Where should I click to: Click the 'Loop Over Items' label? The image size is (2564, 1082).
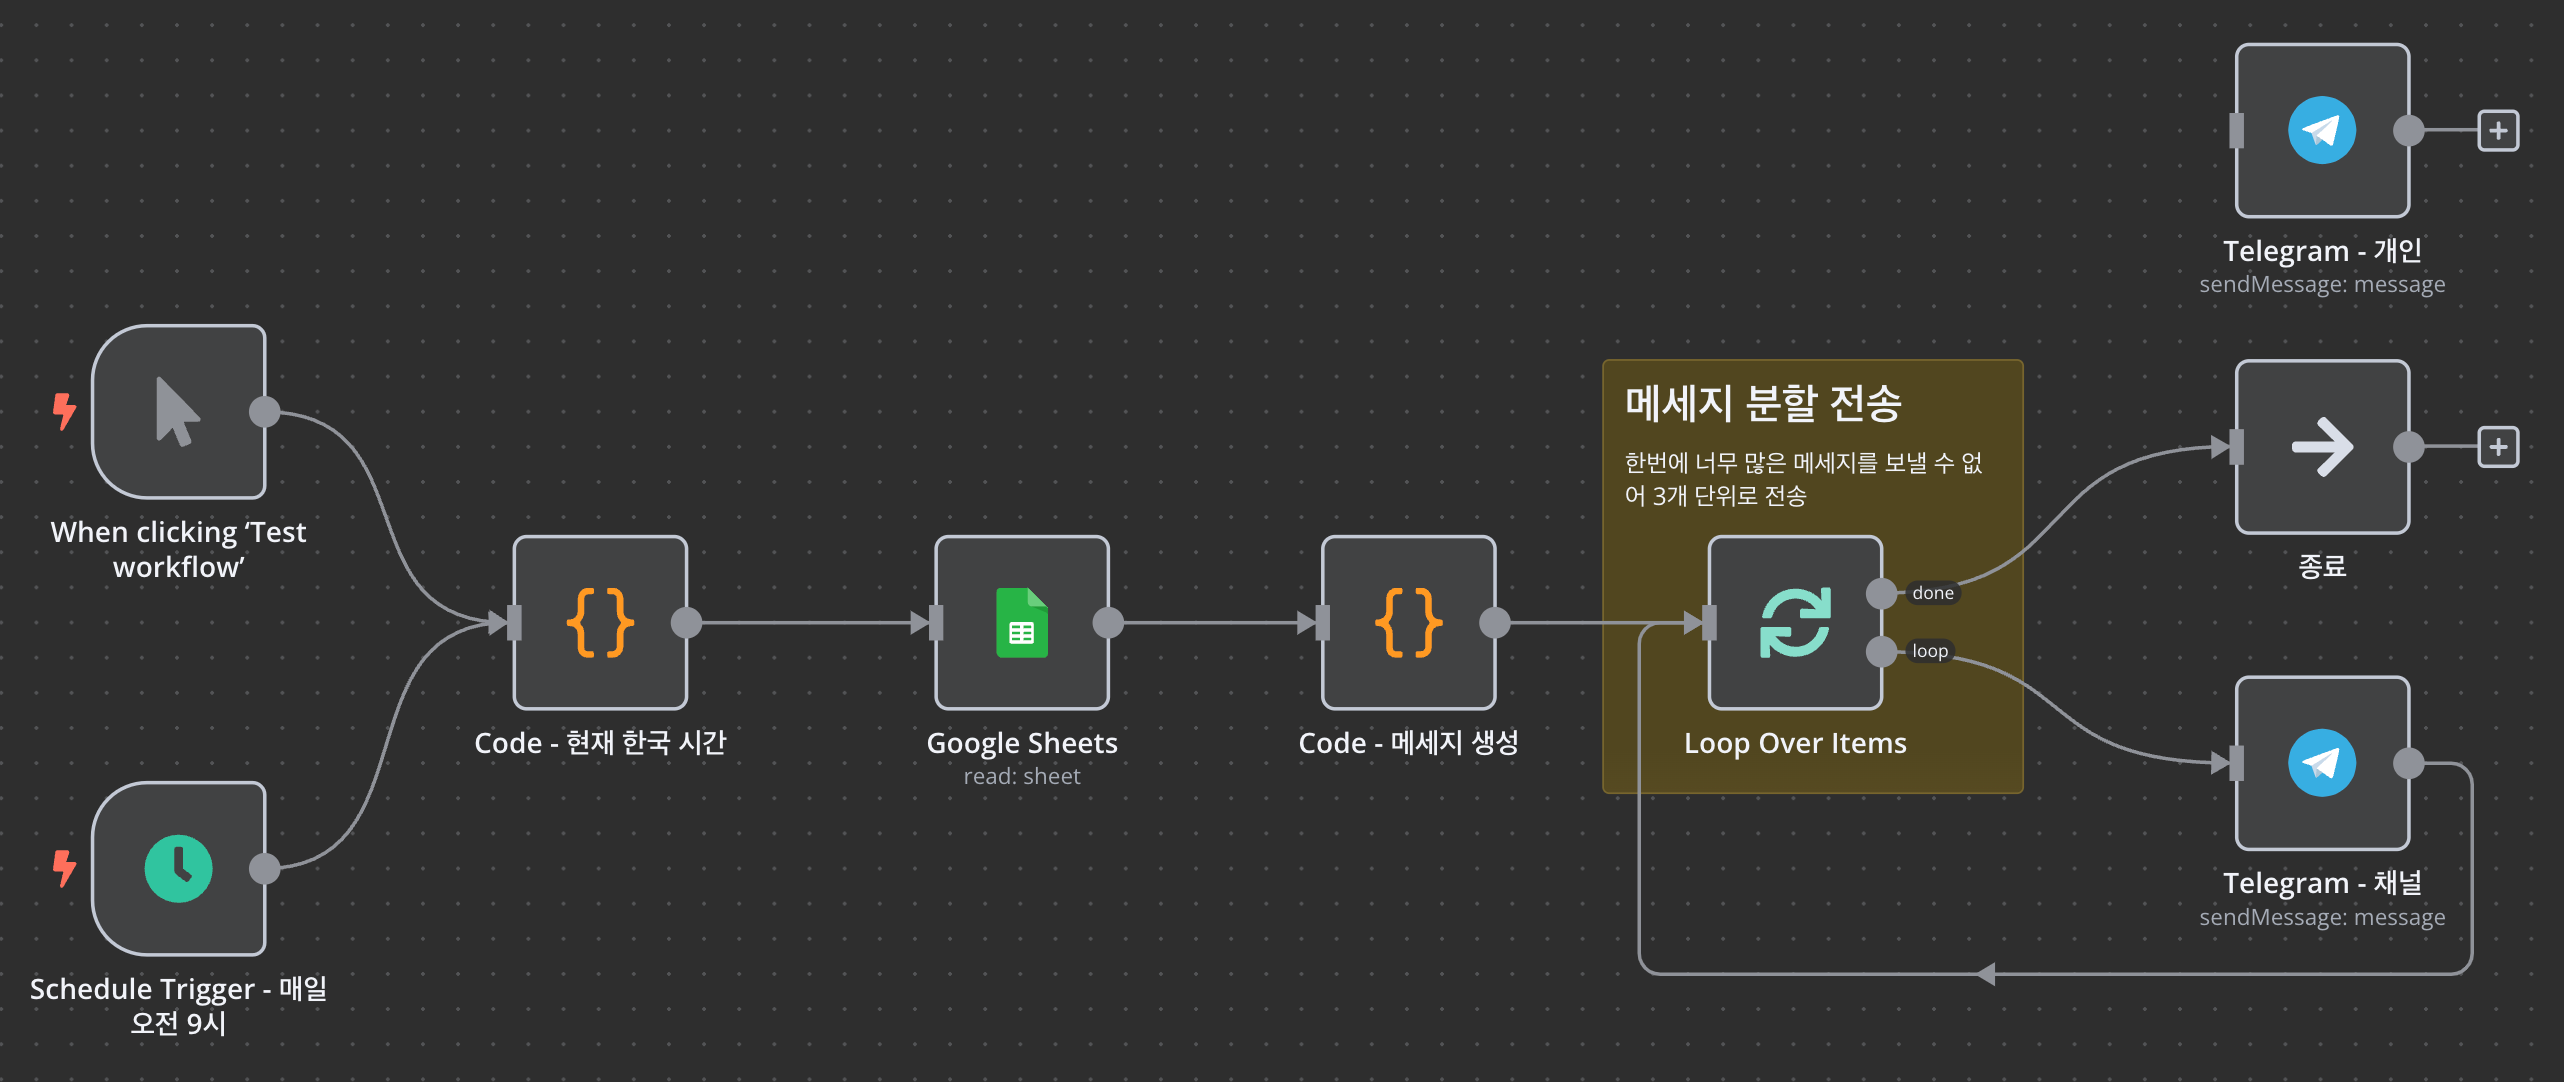click(1795, 743)
